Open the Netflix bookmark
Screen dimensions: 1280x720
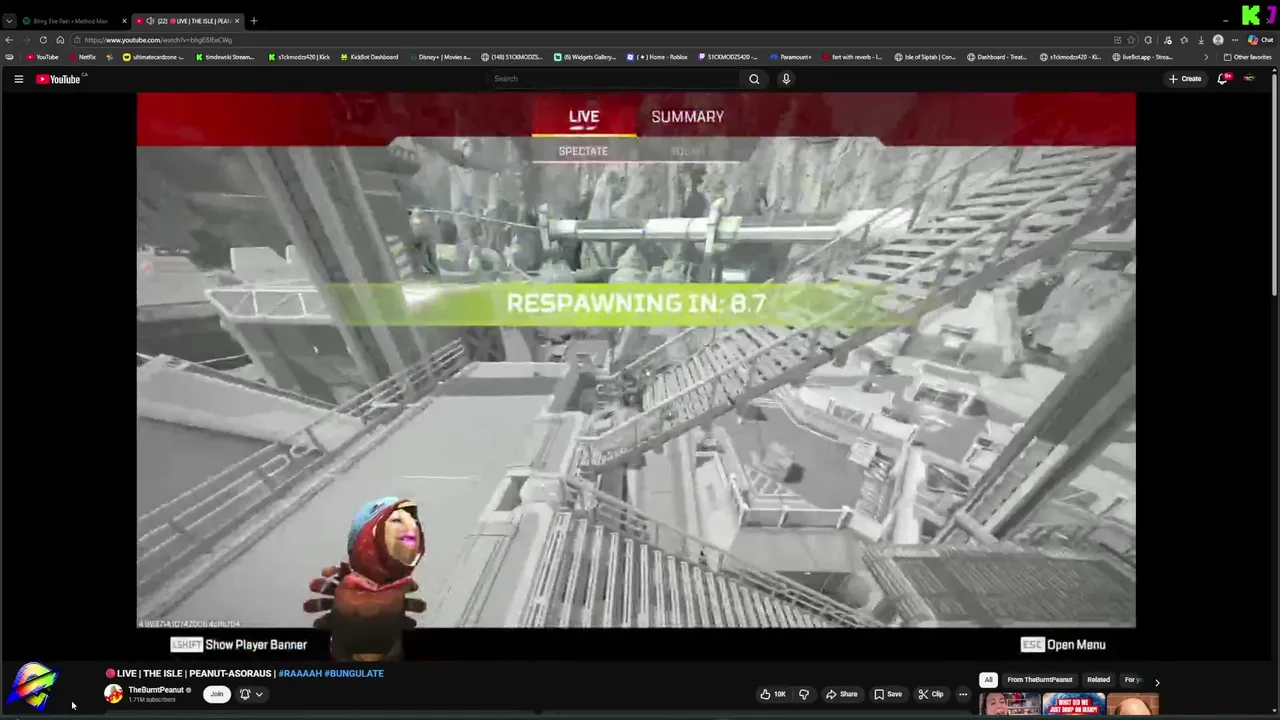tap(82, 57)
